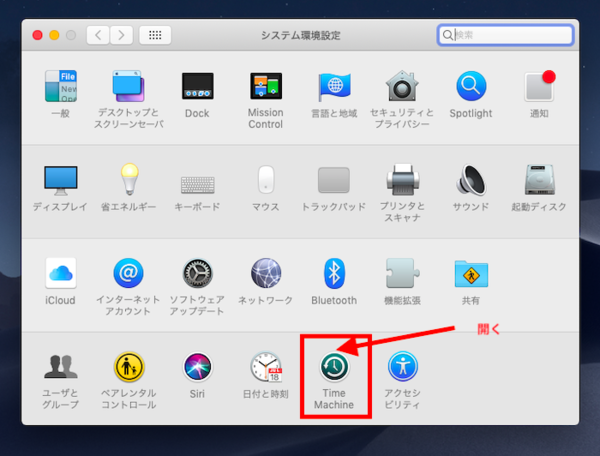The width and height of the screenshot is (600, 456).
Task: Click the magnifier icon in search field
Action: pos(447,35)
